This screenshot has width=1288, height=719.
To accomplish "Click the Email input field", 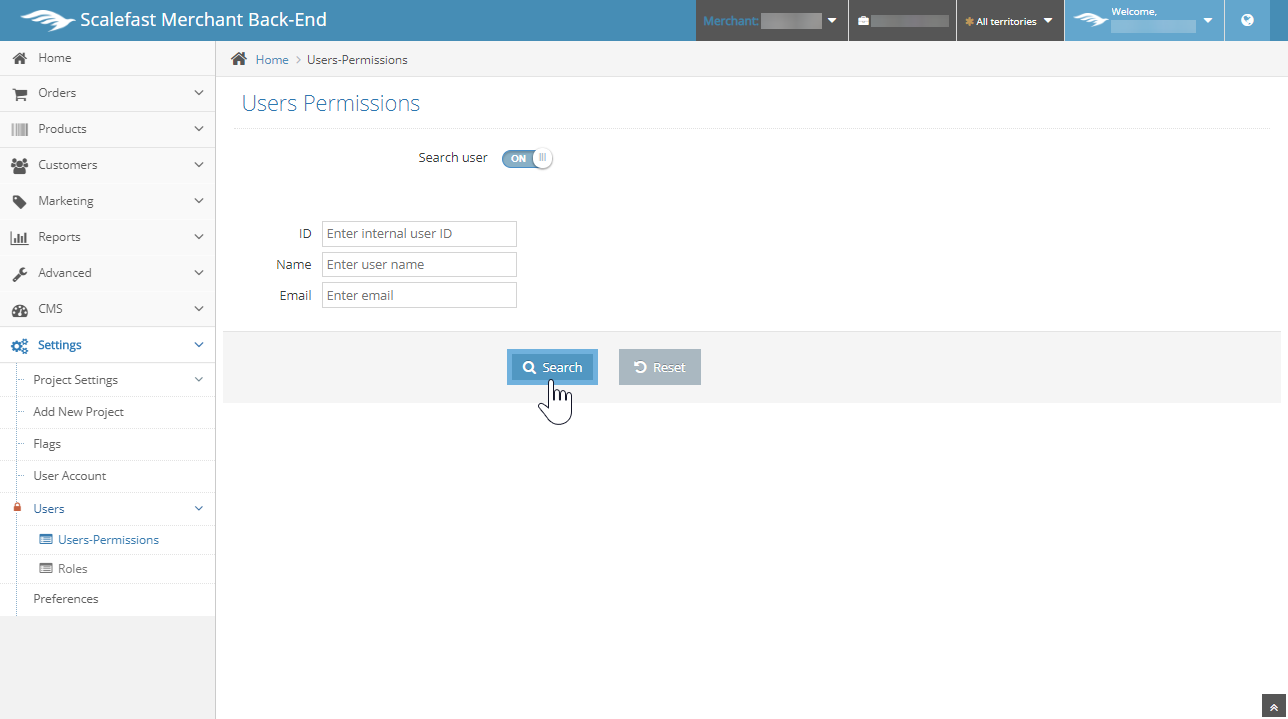I will coord(419,295).
